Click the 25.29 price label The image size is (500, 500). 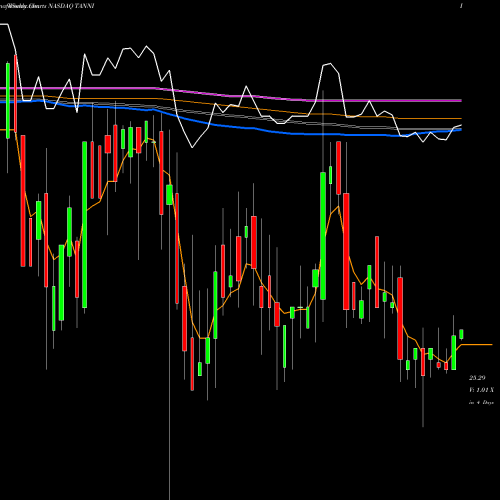477,378
